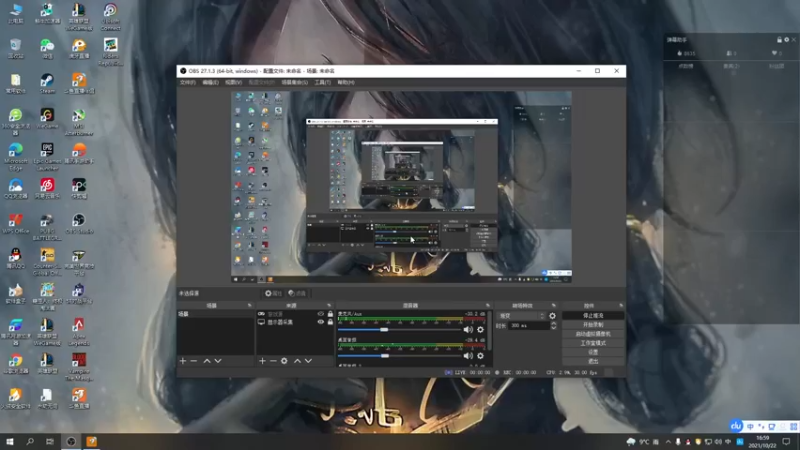Viewport: 800px width, 450px height.
Task: Click the OBS icon in the taskbar
Action: click(x=71, y=441)
